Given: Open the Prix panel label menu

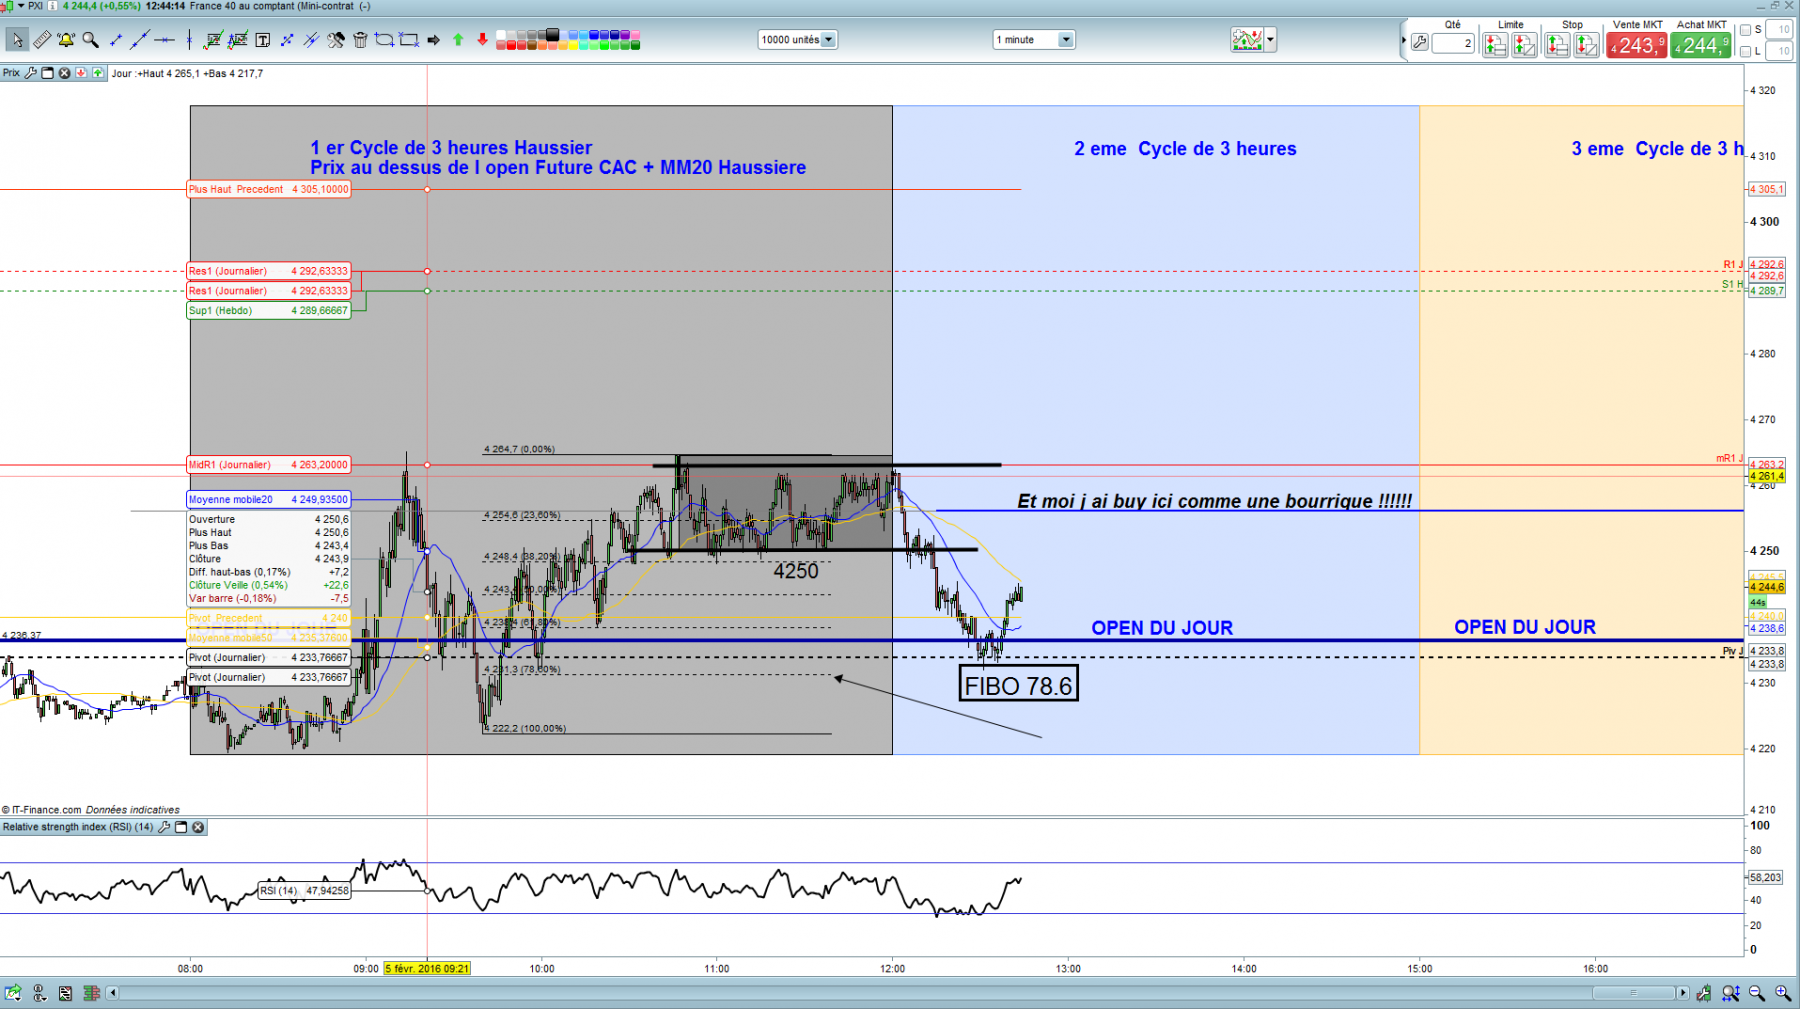Looking at the screenshot, I should tap(11, 73).
